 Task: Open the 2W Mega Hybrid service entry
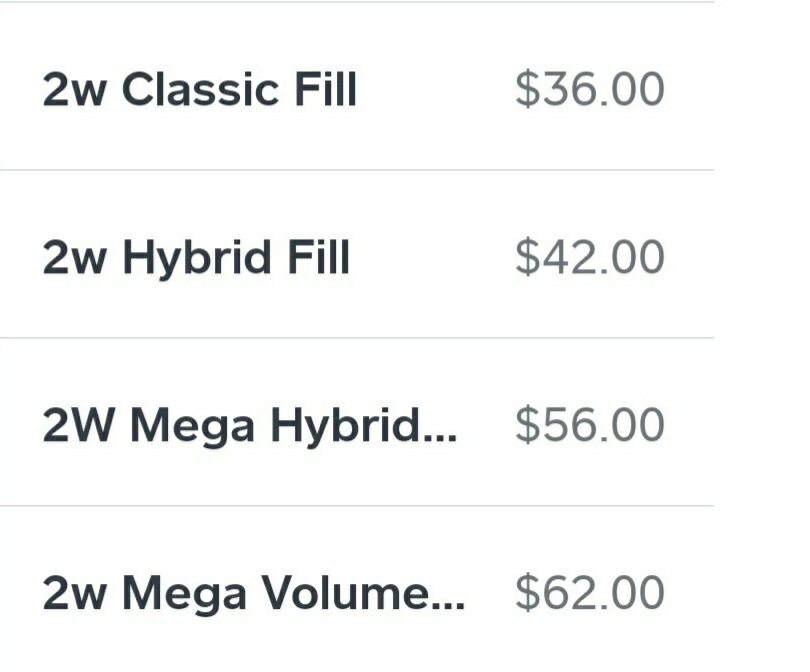tap(249, 426)
